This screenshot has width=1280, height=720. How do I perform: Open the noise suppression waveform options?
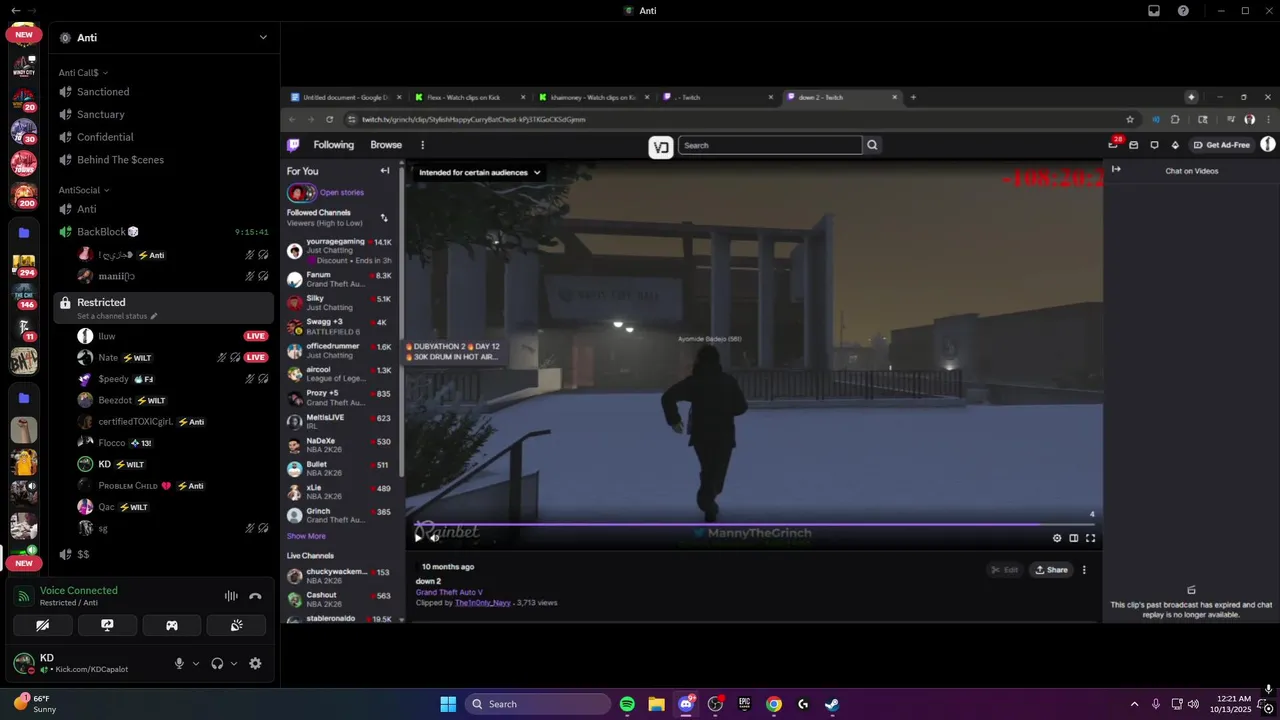click(231, 596)
